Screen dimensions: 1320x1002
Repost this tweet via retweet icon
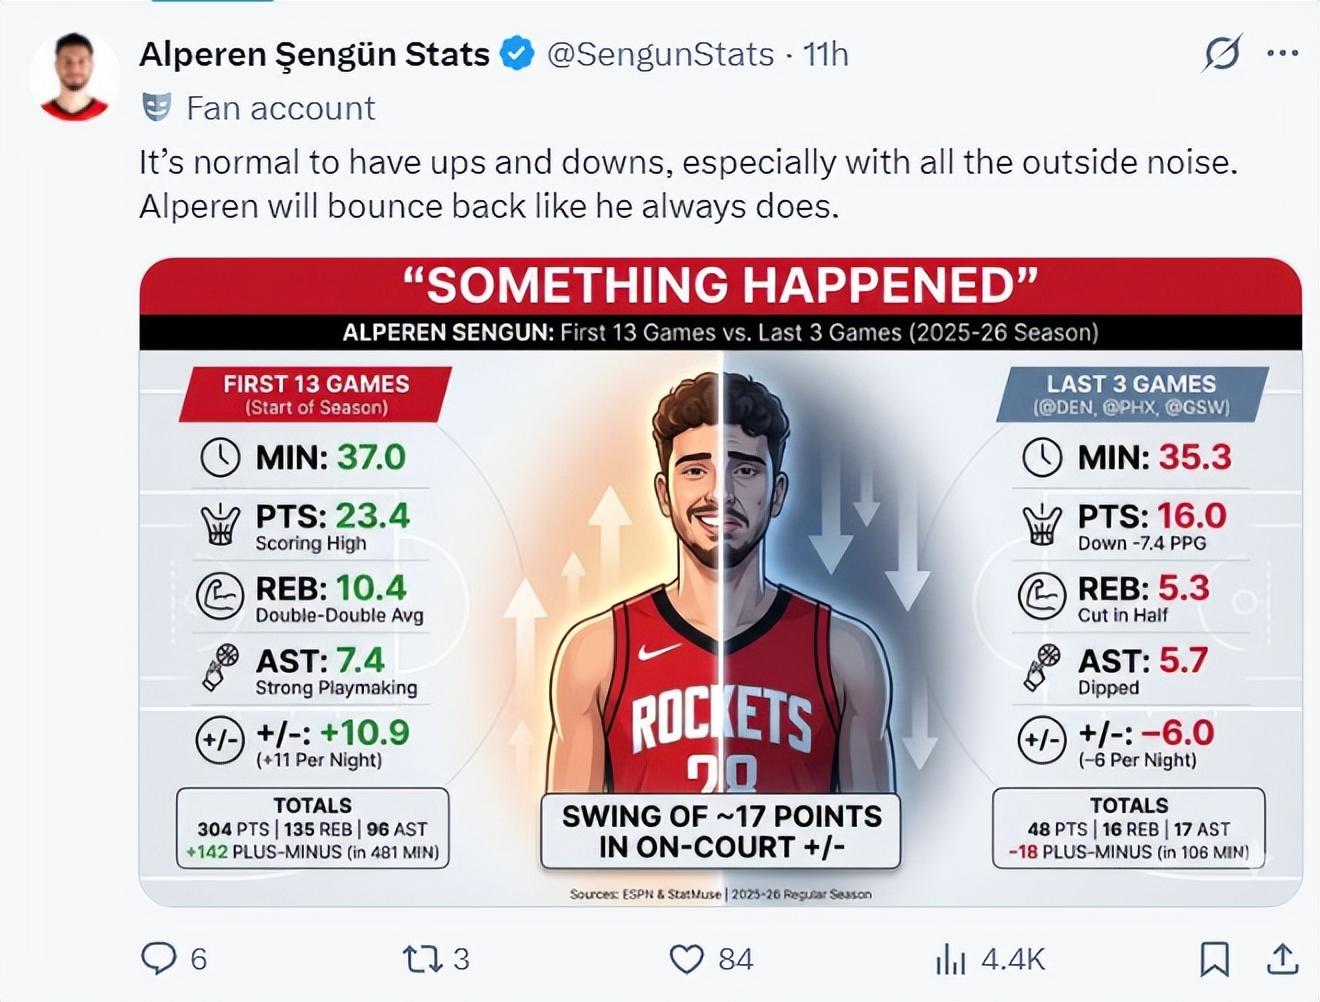(421, 959)
